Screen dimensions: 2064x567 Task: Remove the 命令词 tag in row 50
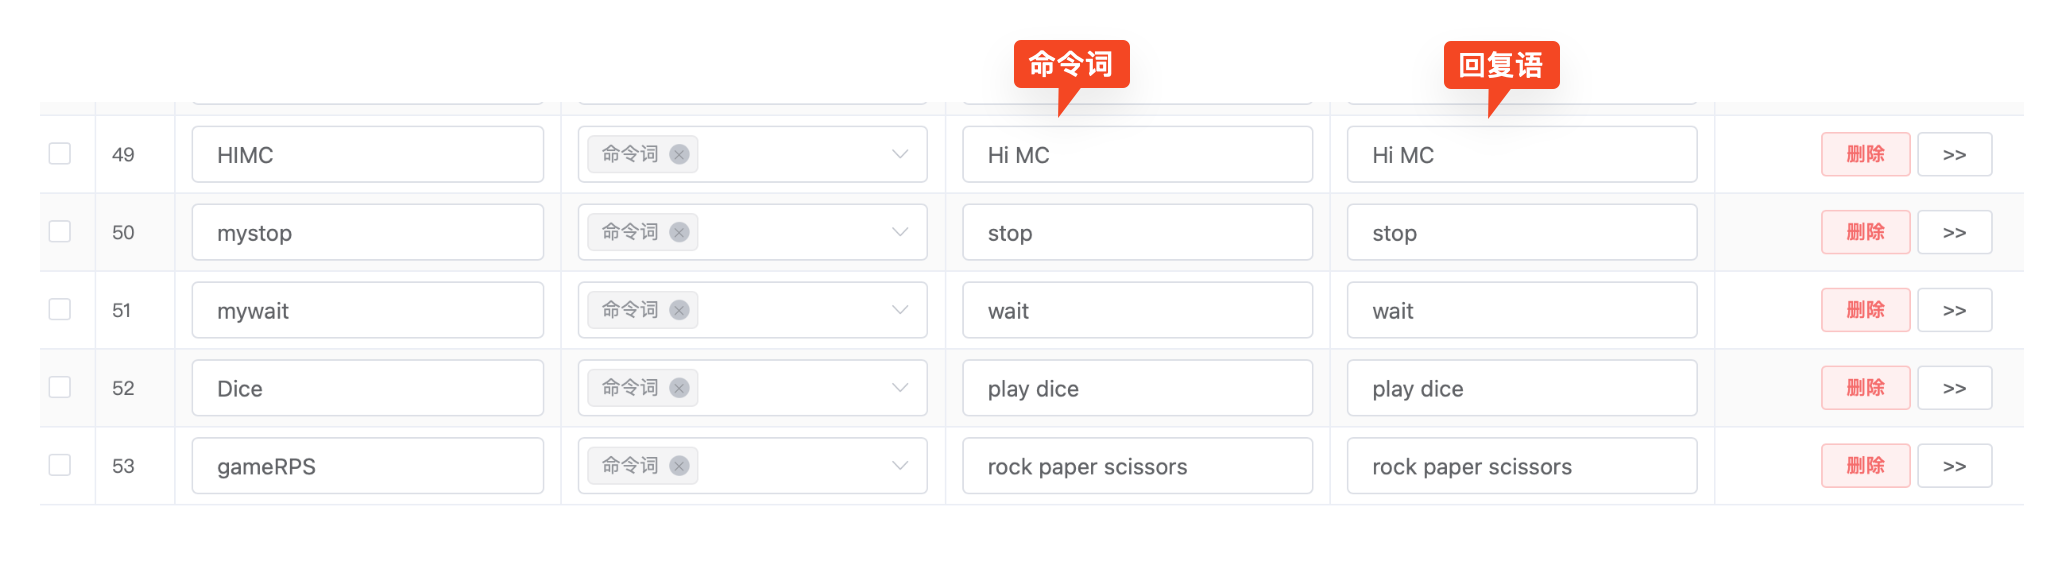pos(679,232)
